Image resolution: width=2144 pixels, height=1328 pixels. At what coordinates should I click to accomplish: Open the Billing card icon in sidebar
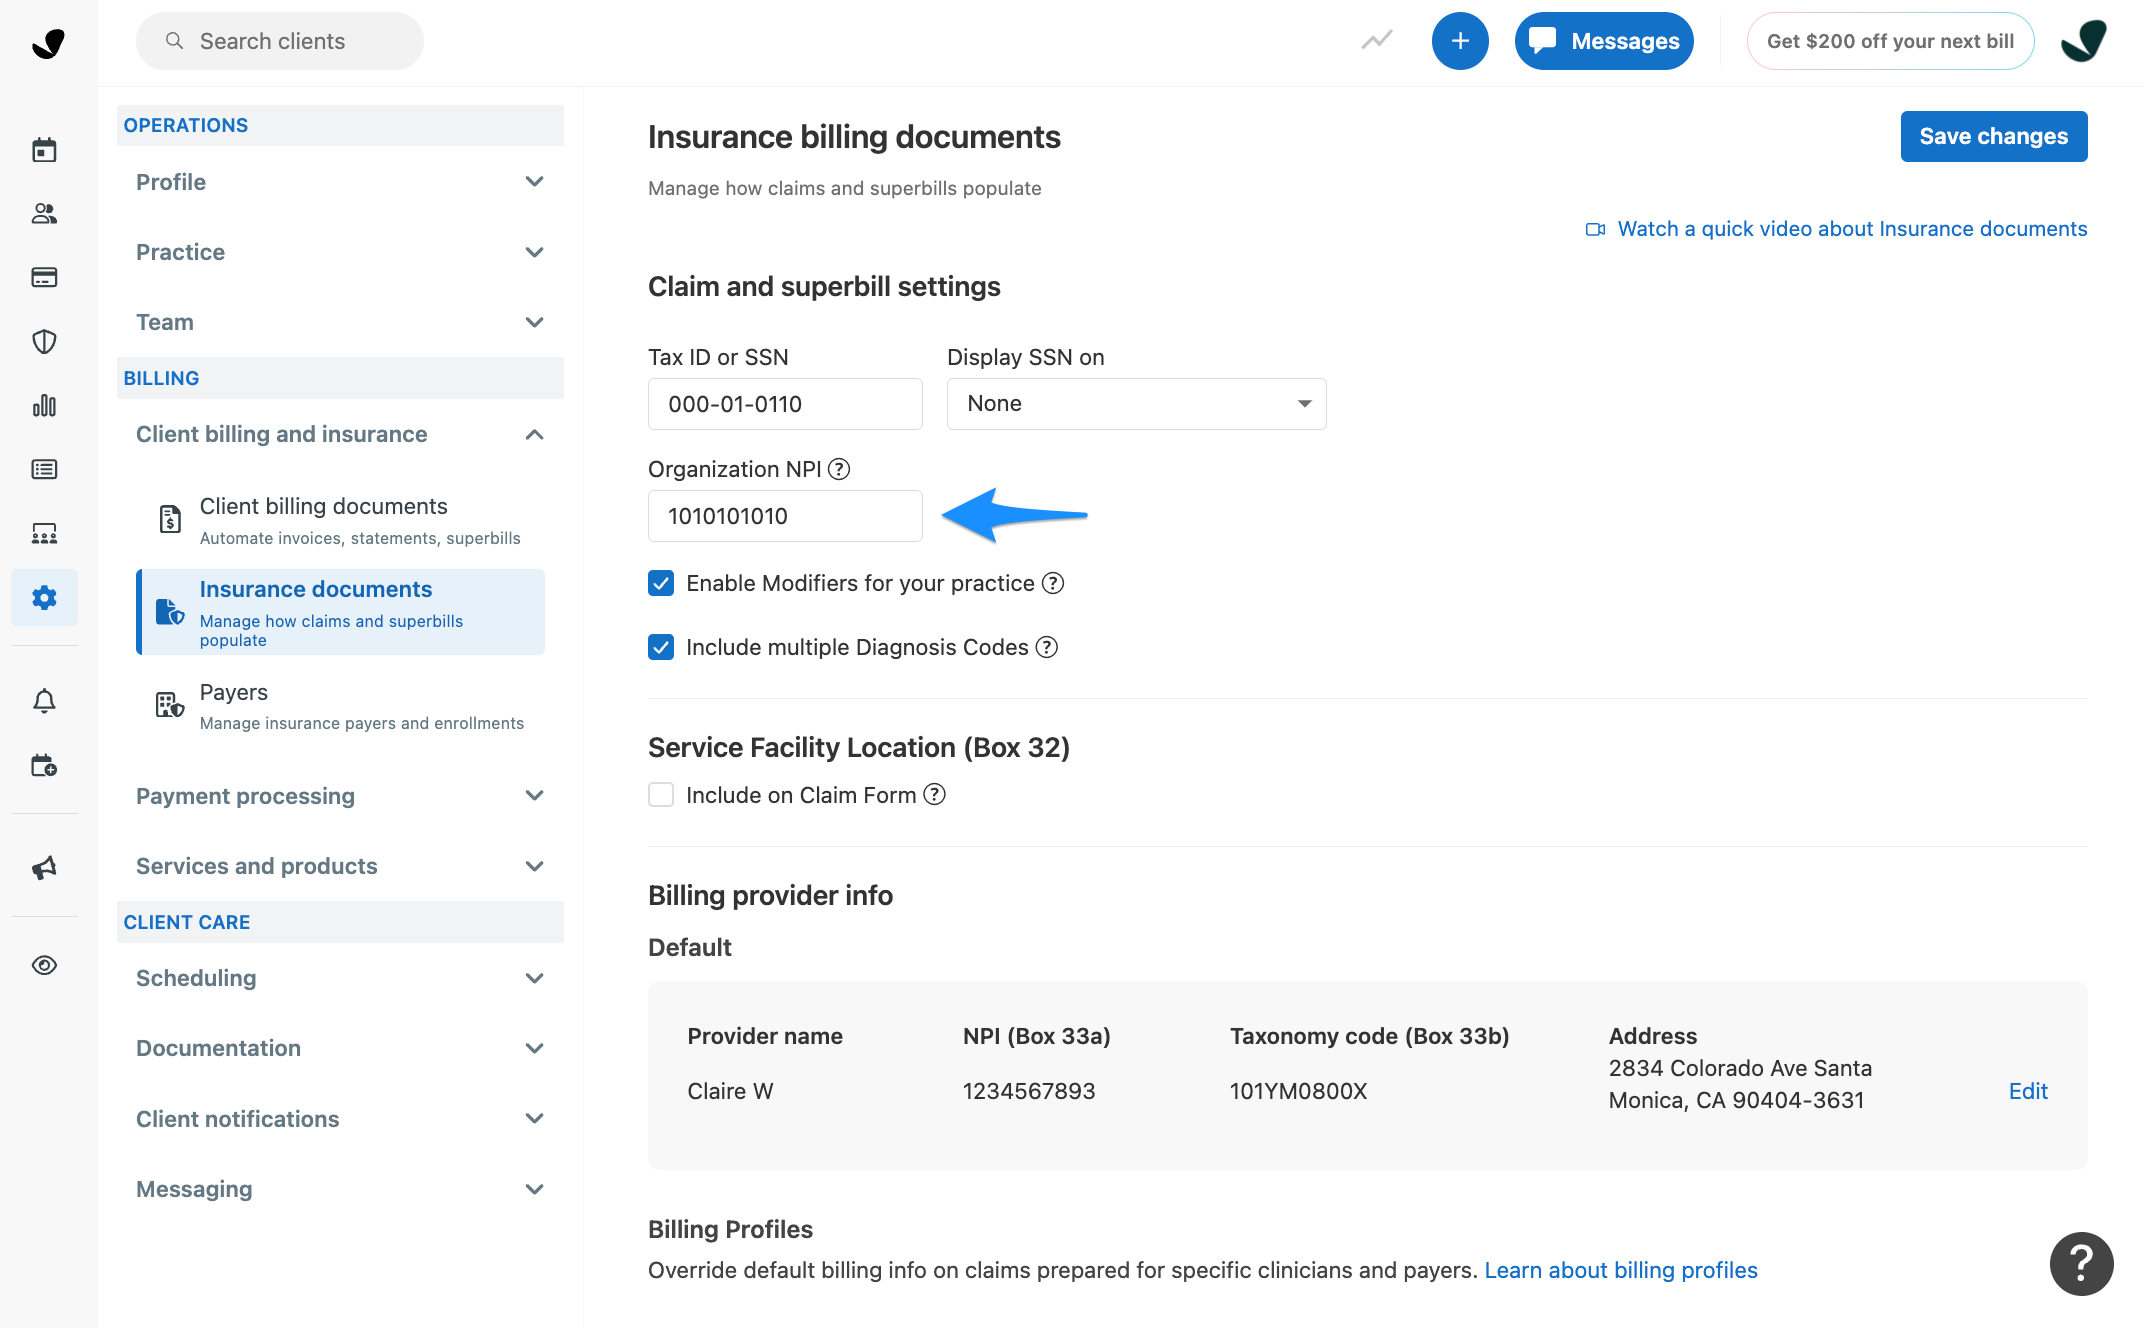tap(45, 277)
